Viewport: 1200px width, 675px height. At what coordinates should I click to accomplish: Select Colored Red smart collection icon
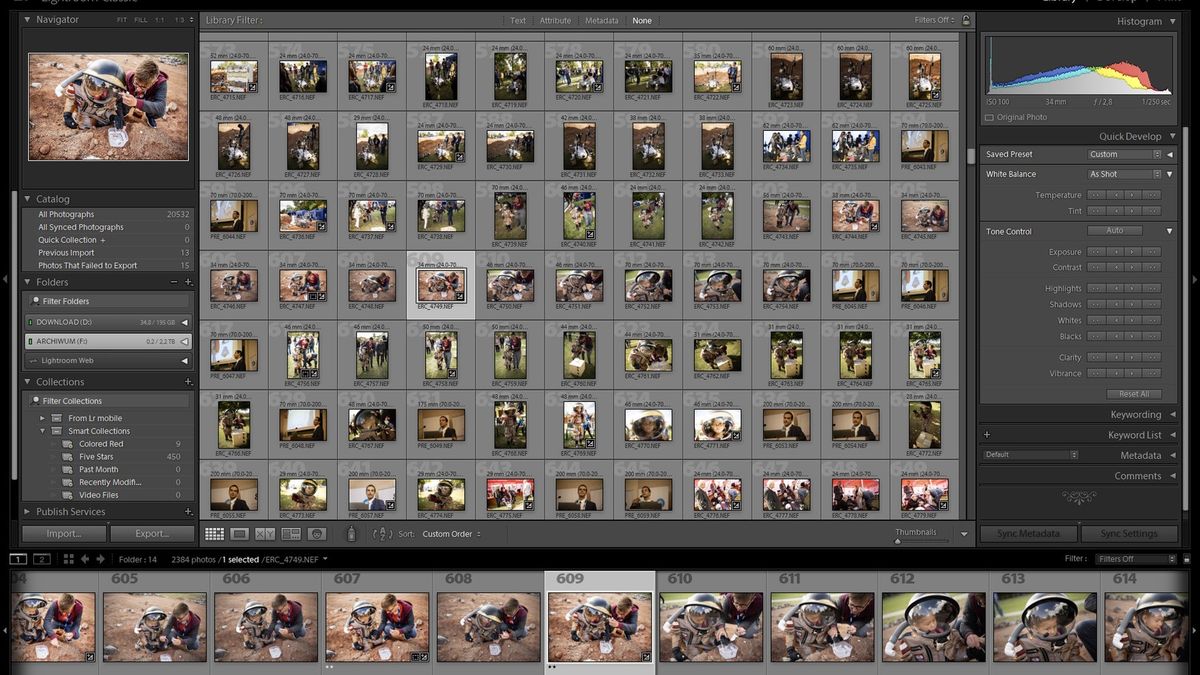(68, 444)
